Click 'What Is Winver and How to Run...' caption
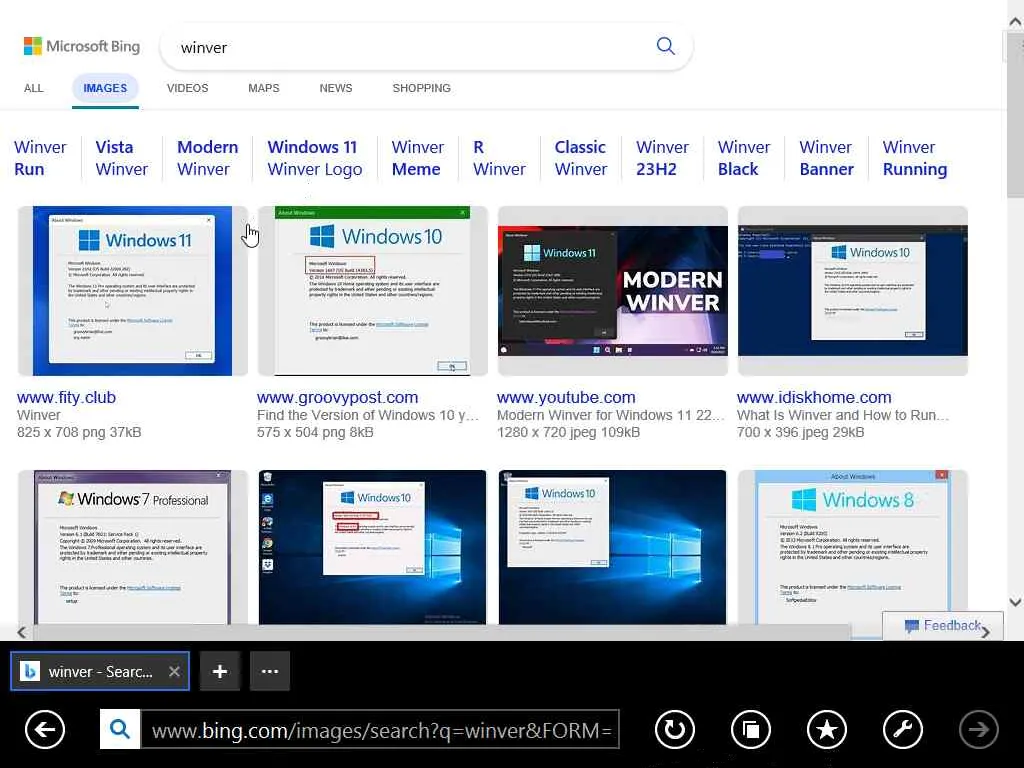Screen dimensions: 1024x768 [842, 415]
